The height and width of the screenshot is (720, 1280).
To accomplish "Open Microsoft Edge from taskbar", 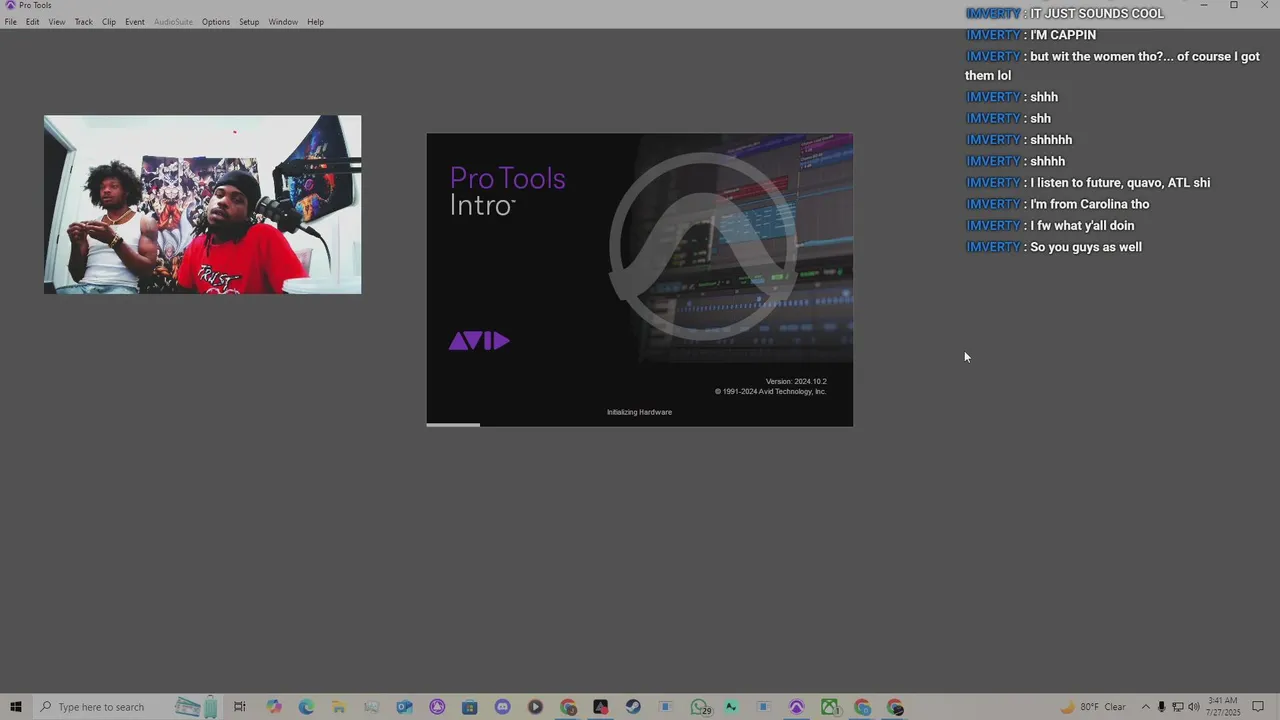I will pos(306,707).
